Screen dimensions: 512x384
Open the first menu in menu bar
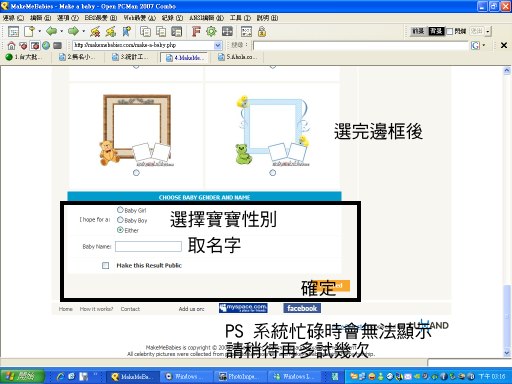(x=13, y=18)
